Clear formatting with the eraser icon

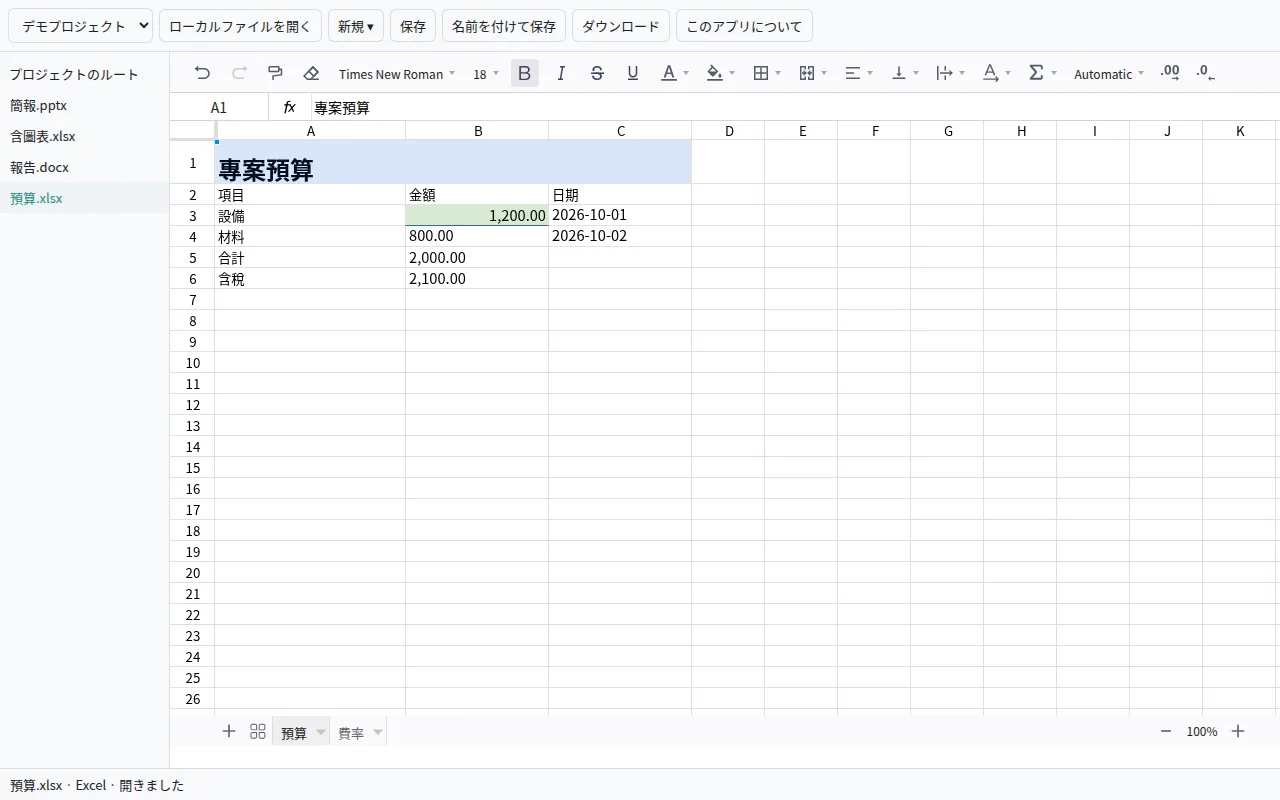(311, 73)
